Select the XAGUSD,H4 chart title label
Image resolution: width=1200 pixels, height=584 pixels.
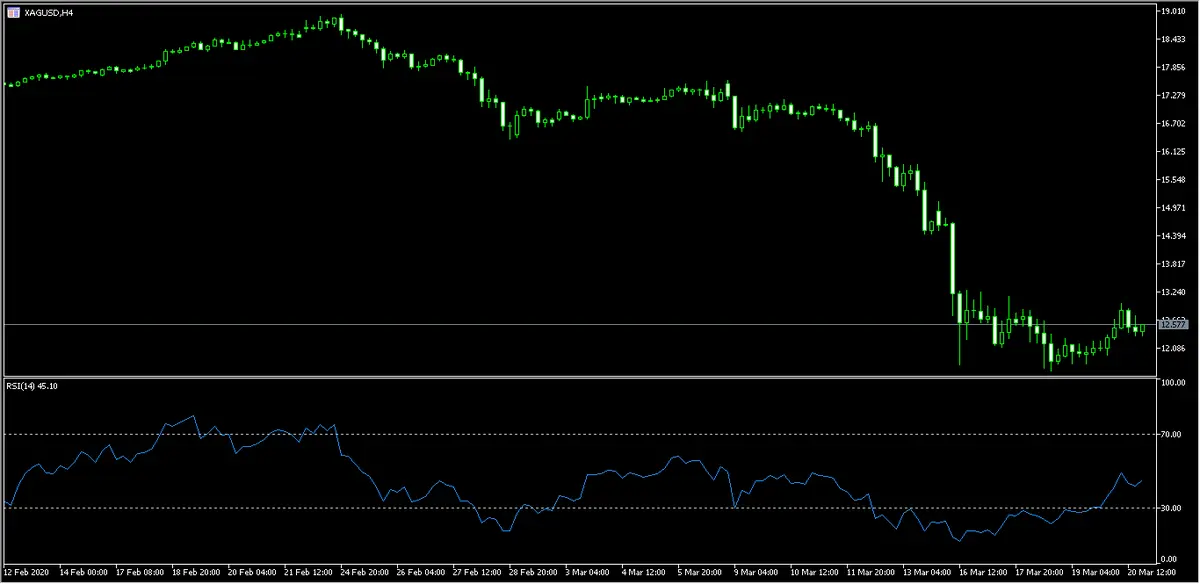[x=47, y=13]
